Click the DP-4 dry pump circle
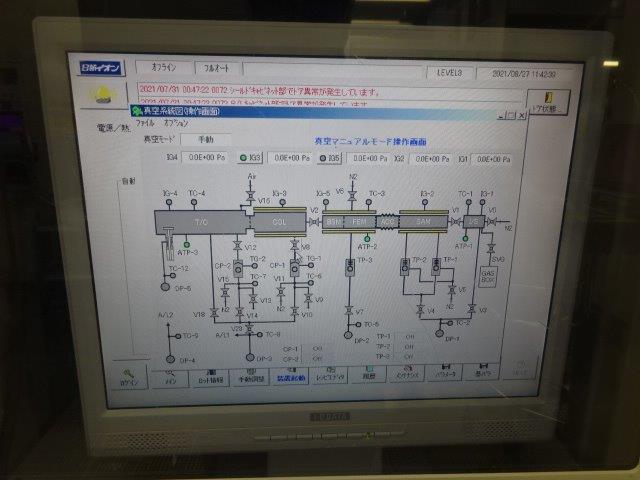The height and width of the screenshot is (480, 640). click(171, 359)
